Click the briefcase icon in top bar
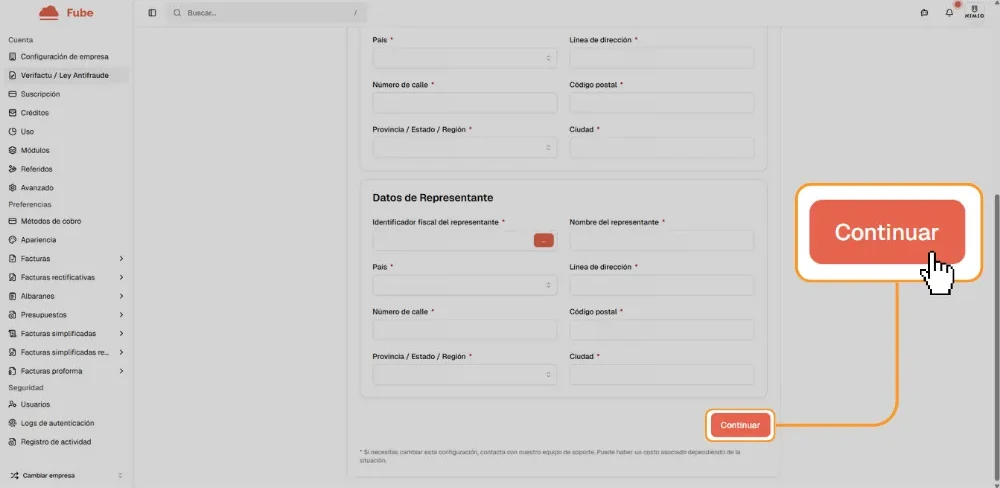Image resolution: width=1000 pixels, height=488 pixels. pos(924,13)
